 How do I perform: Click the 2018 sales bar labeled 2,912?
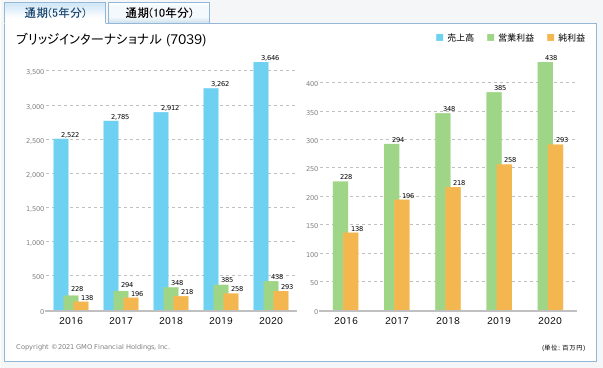tap(161, 211)
